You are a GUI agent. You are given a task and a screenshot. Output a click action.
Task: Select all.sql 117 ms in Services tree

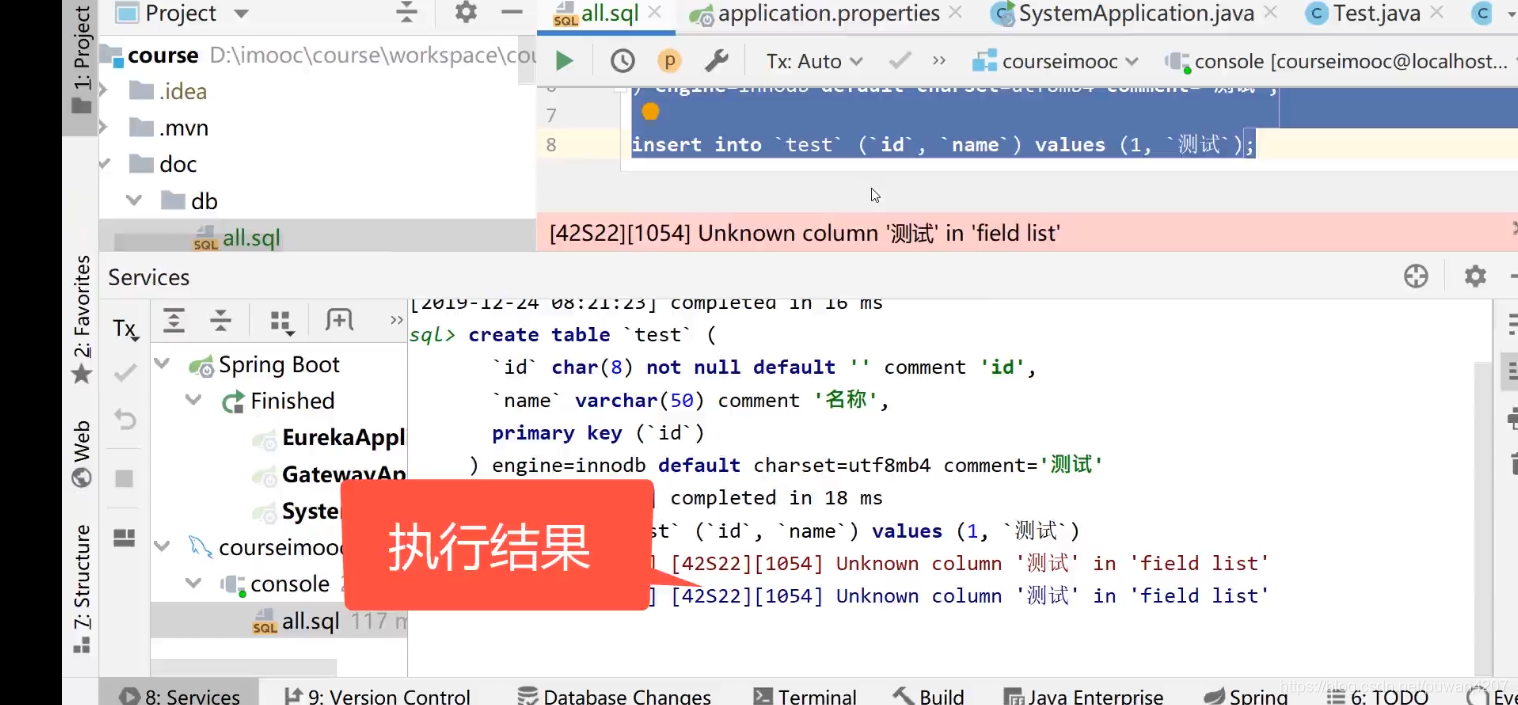pyautogui.click(x=279, y=621)
